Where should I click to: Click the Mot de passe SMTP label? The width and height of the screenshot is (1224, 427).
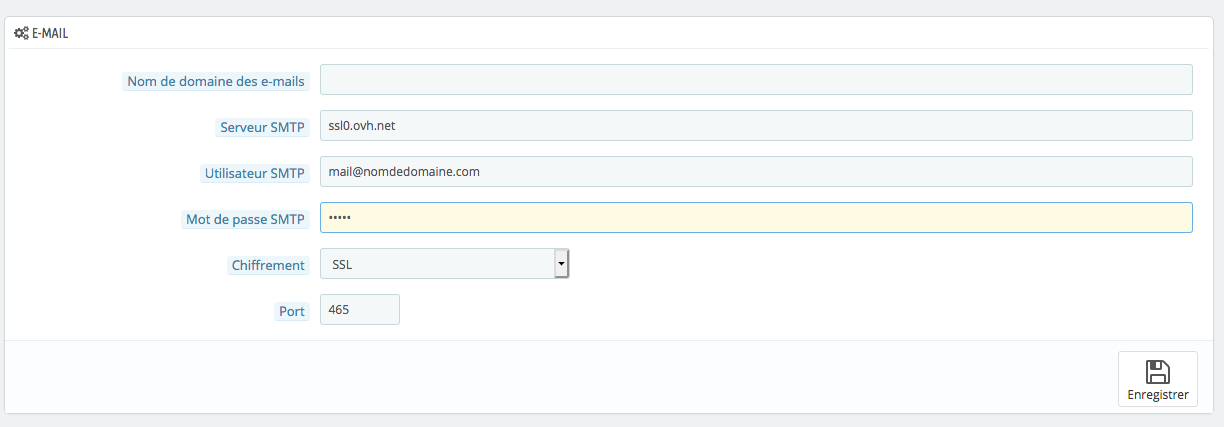click(x=245, y=220)
